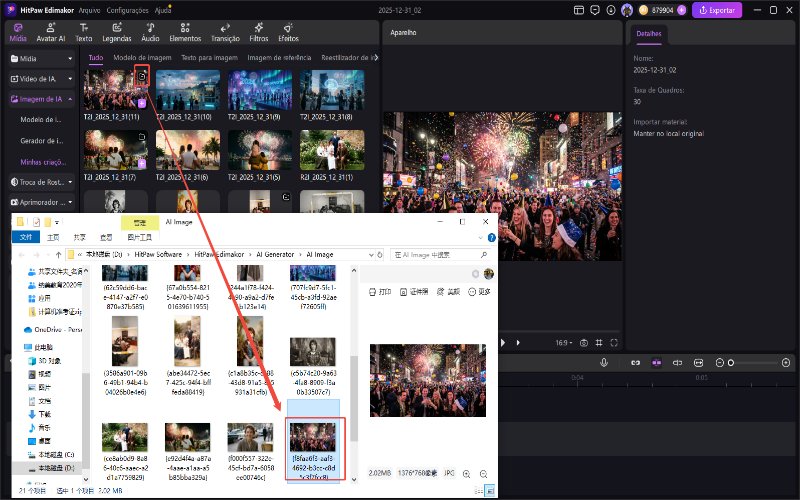
Task: Click the timeline zoom-in plus icon
Action: tap(786, 363)
